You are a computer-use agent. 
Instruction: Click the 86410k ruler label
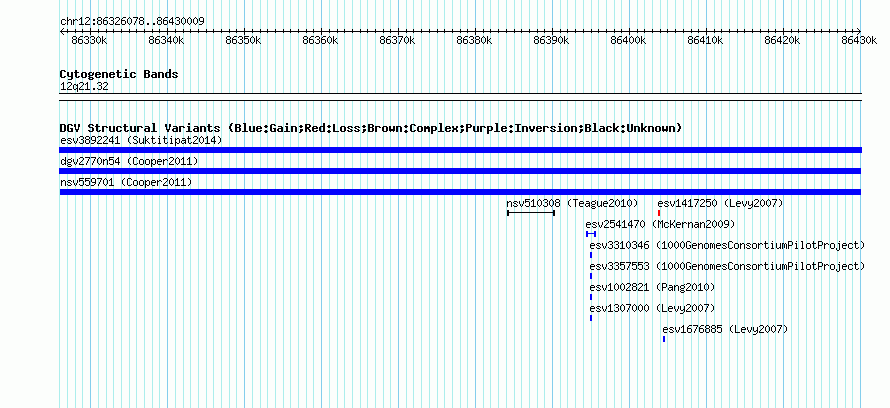[x=706, y=40]
